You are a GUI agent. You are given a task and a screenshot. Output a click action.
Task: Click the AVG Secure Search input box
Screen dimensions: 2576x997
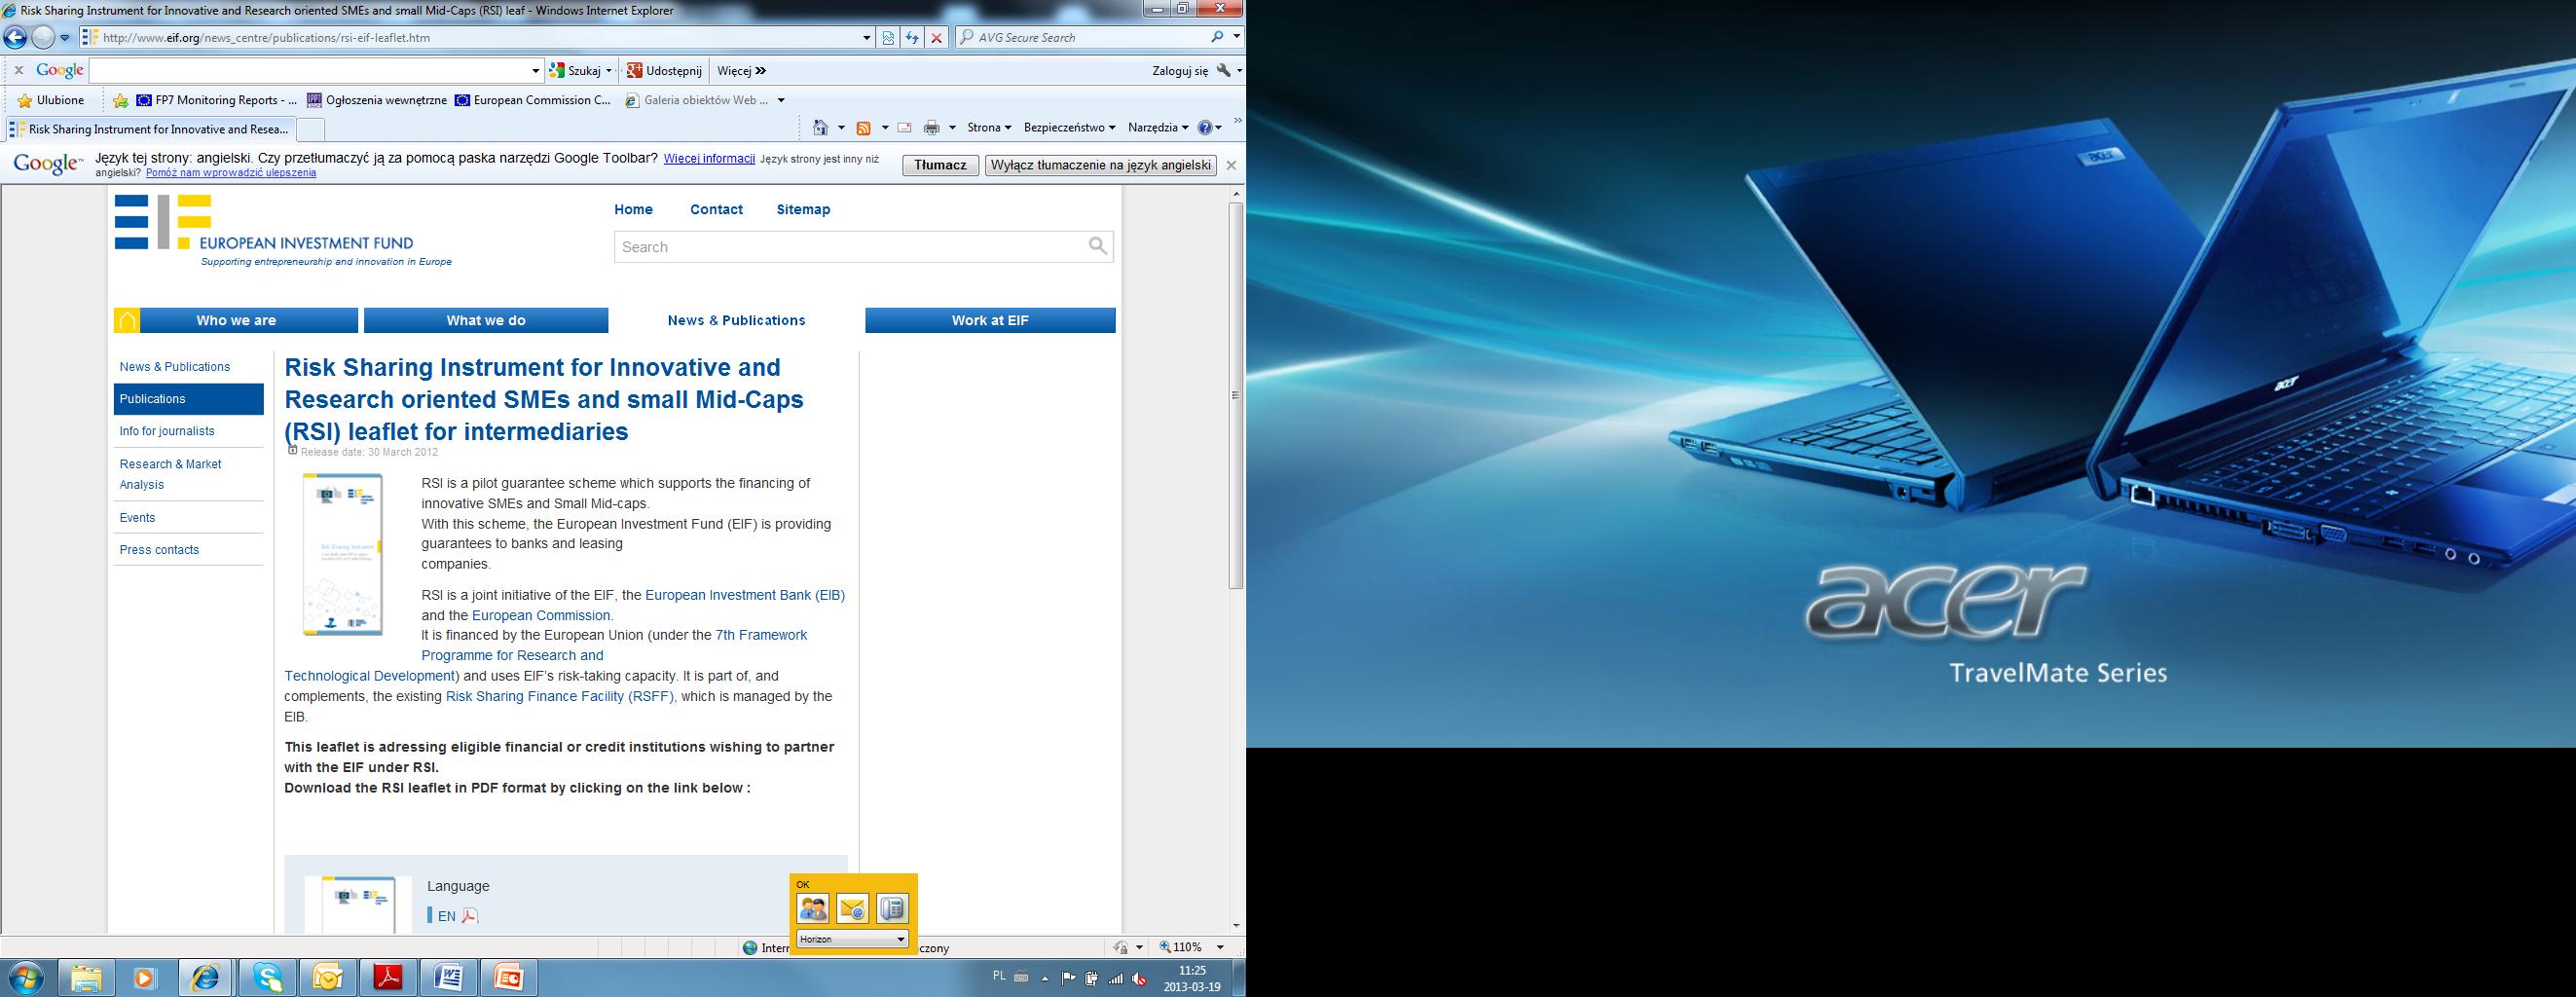(x=1082, y=37)
